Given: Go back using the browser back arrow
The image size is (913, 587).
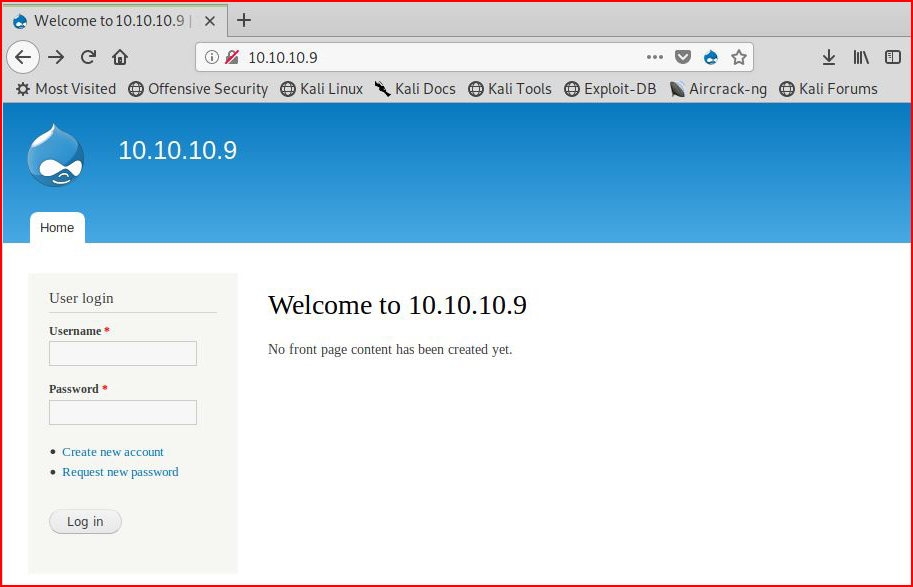Looking at the screenshot, I should 23,57.
